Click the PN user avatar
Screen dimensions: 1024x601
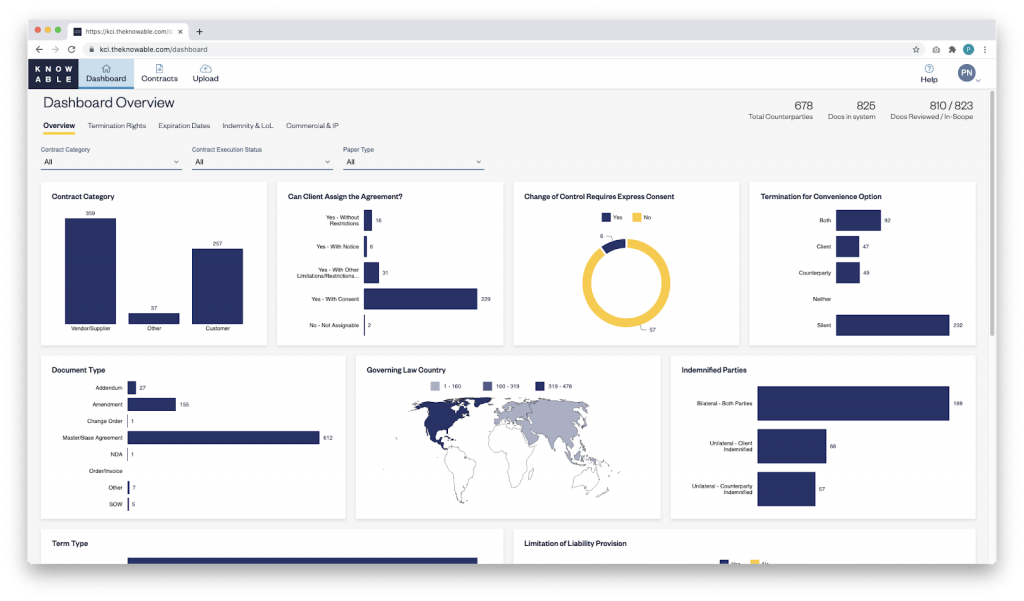(966, 72)
